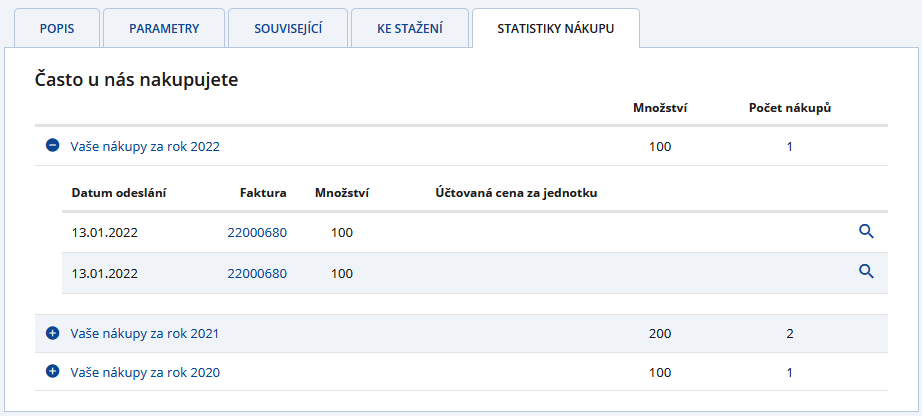Click magnifier icon in second invoice row
The width and height of the screenshot is (922, 416).
click(866, 272)
